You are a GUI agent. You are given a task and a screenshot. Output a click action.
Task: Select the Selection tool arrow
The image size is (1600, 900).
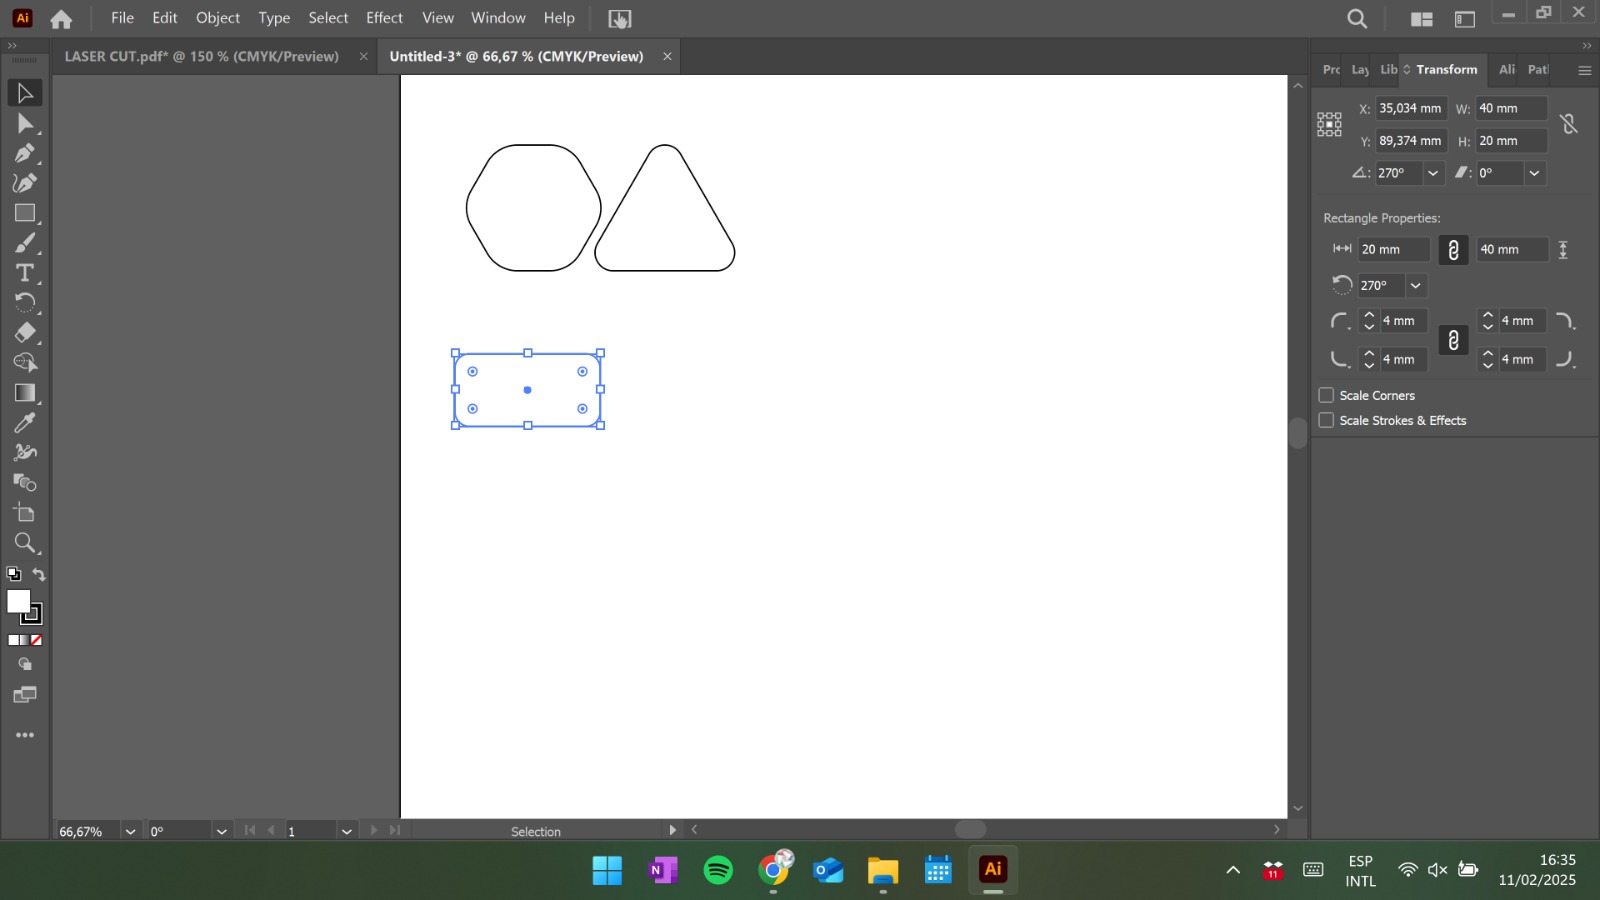click(x=25, y=93)
